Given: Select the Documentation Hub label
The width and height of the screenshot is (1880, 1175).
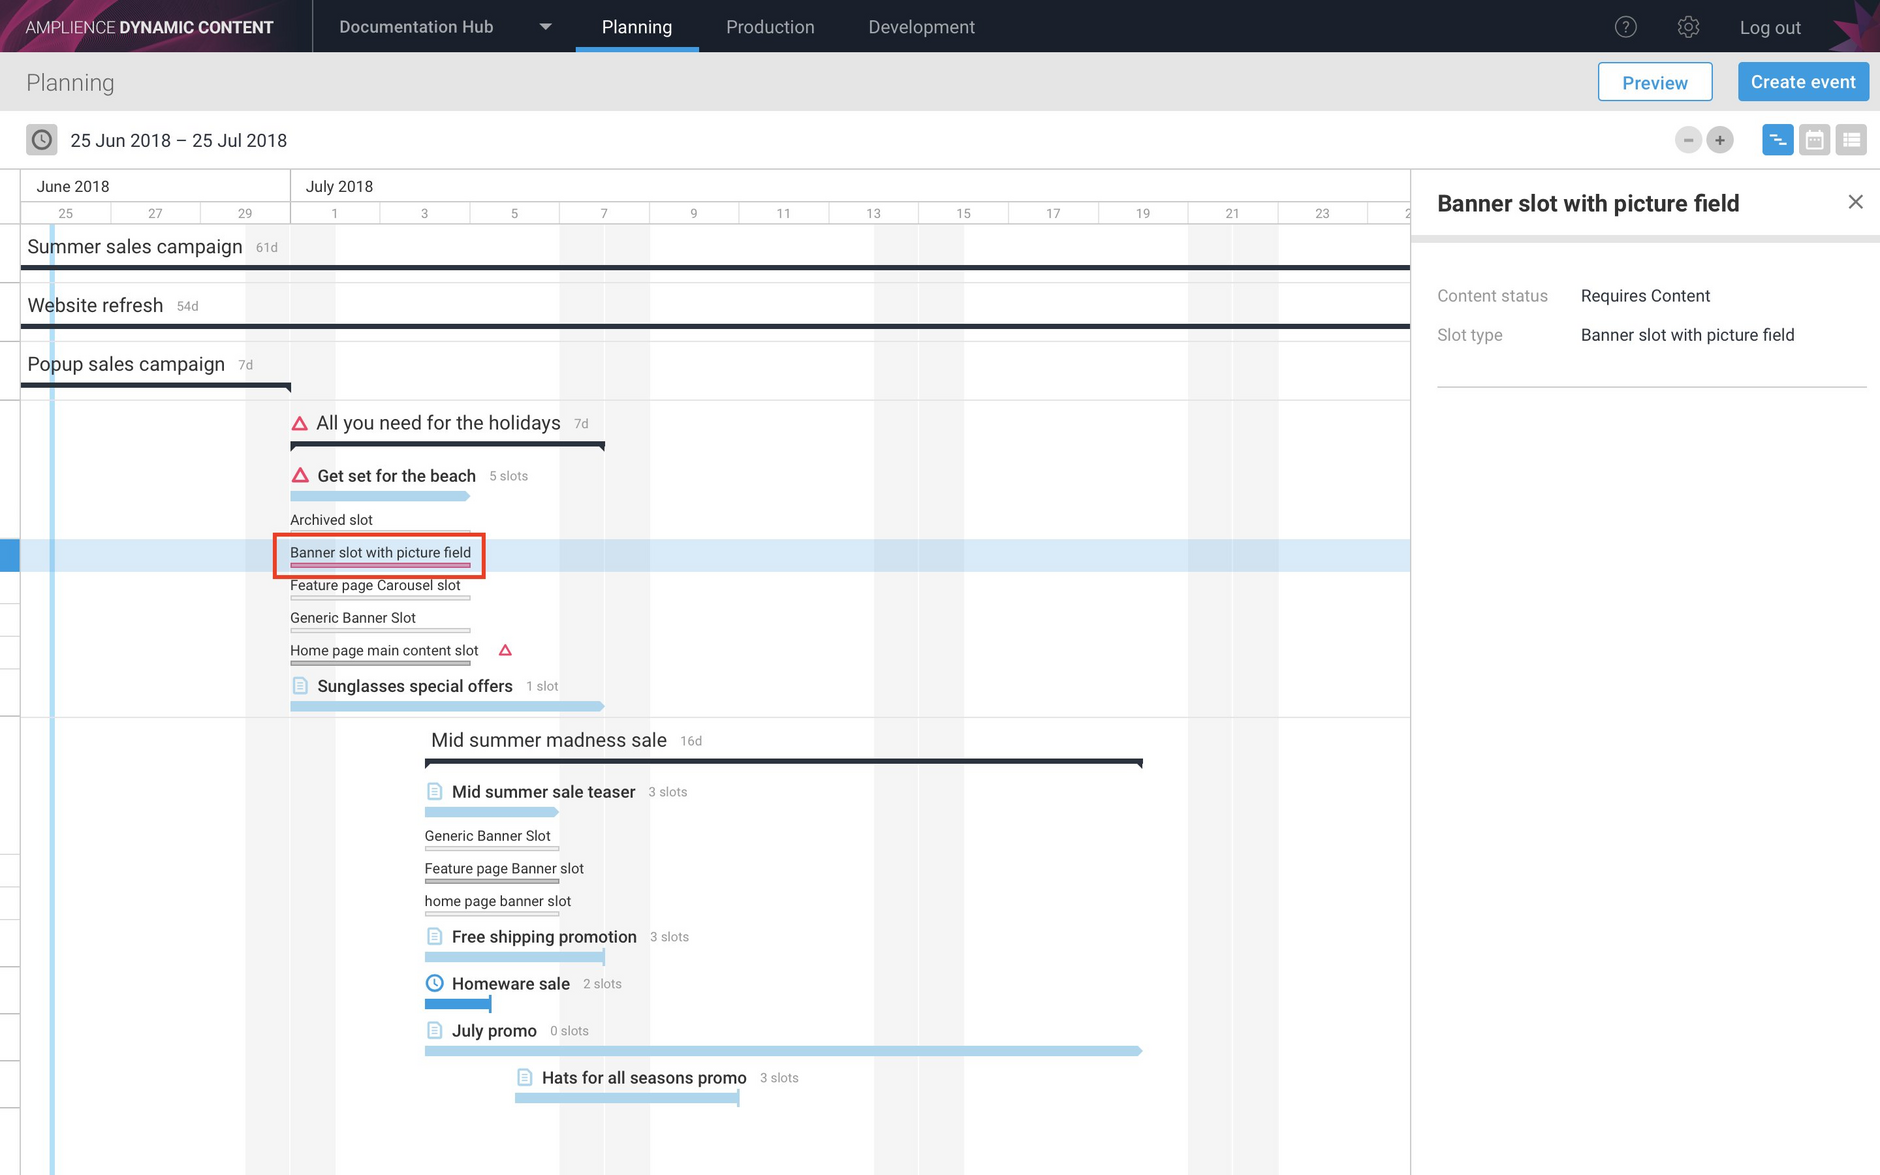Looking at the screenshot, I should (416, 27).
